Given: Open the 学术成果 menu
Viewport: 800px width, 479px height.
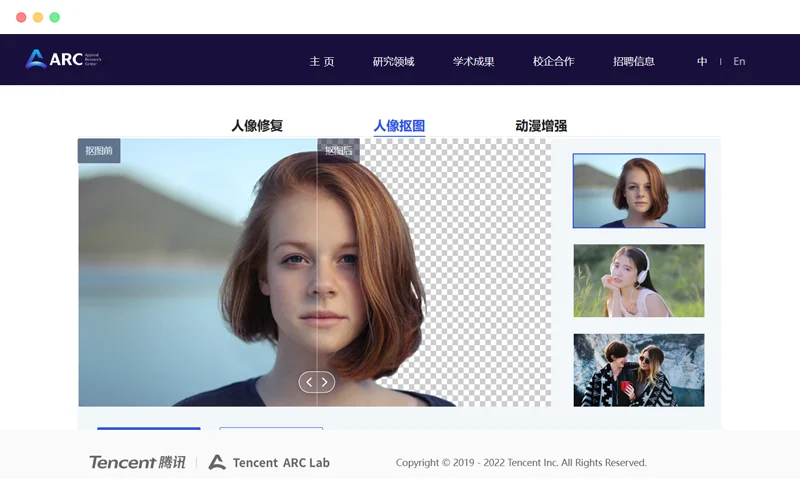Looking at the screenshot, I should (x=473, y=61).
